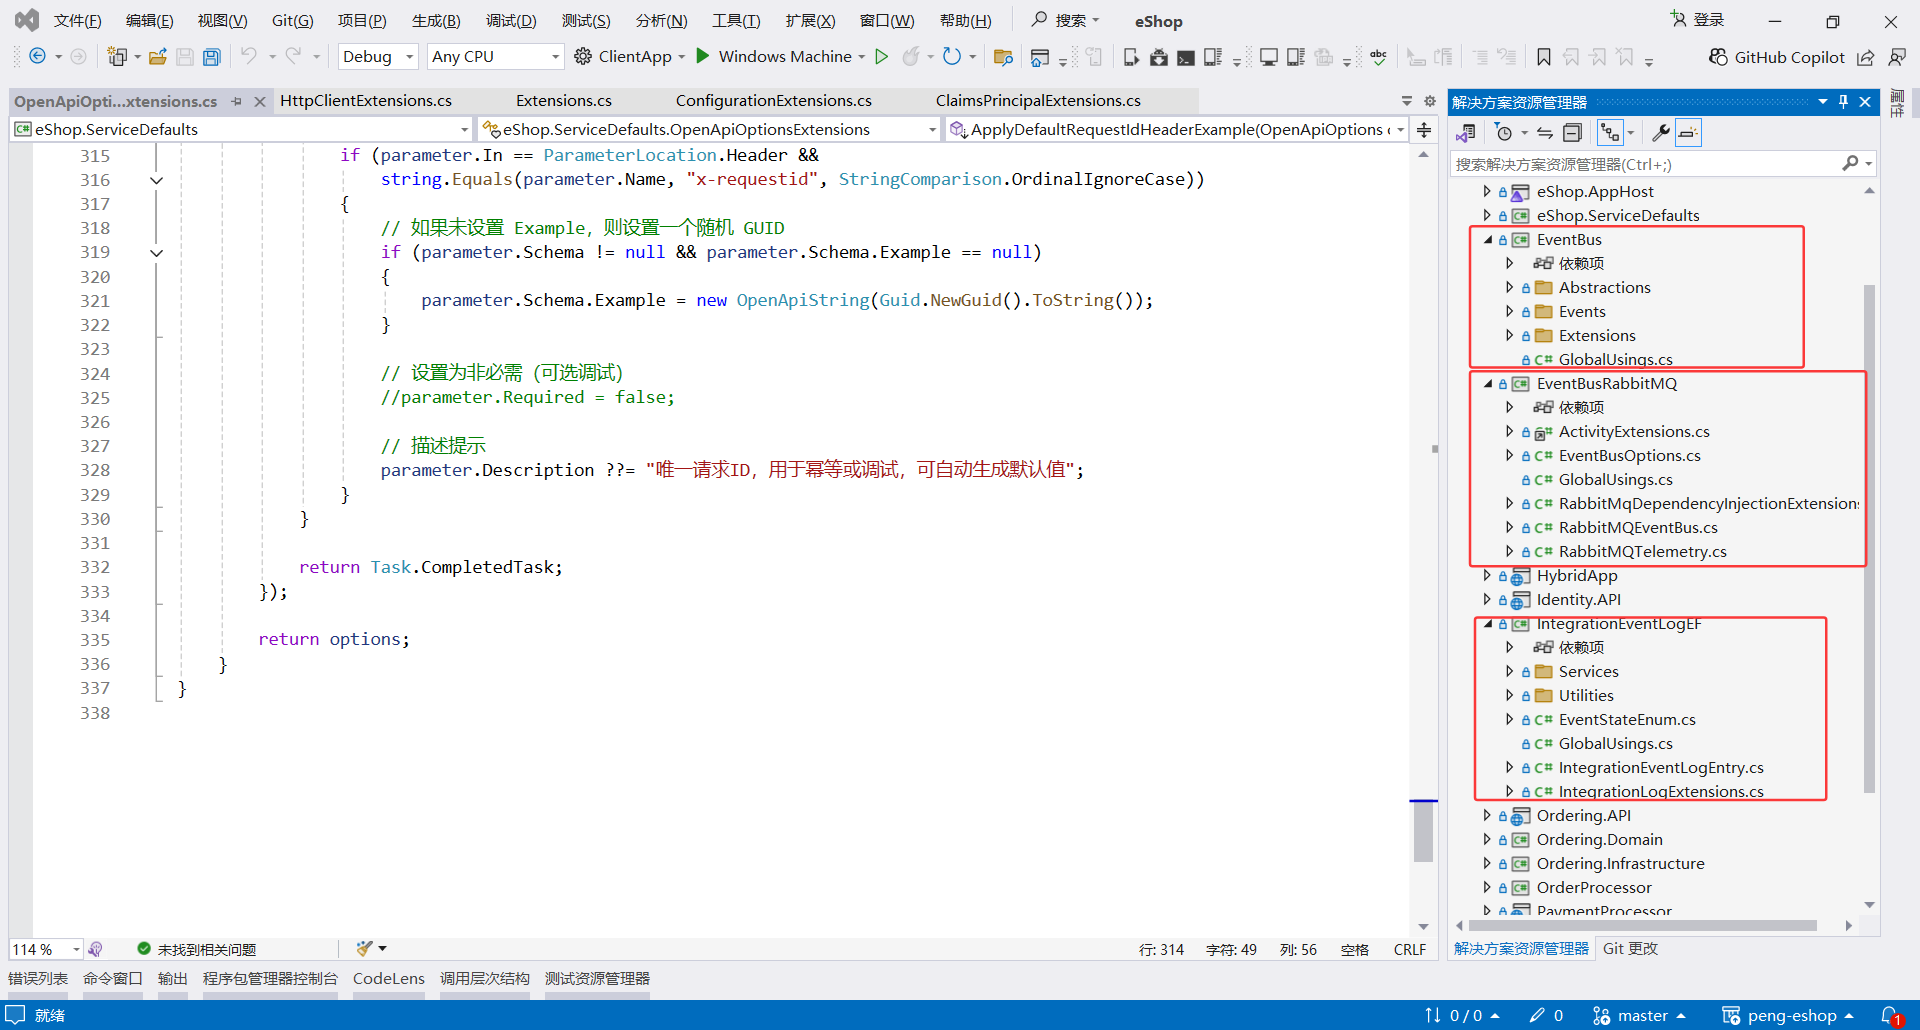1920x1030 pixels.
Task: Expand the Services folder under IntegrationEventLogEF
Action: [1509, 672]
